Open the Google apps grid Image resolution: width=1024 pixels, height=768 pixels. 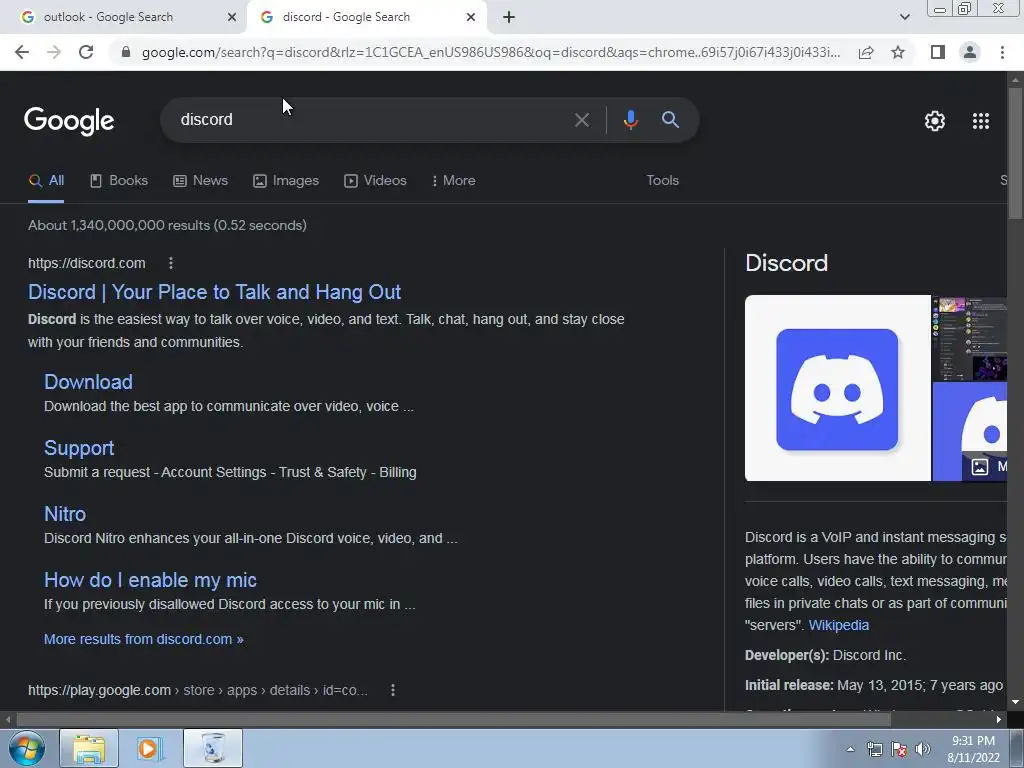pos(981,121)
